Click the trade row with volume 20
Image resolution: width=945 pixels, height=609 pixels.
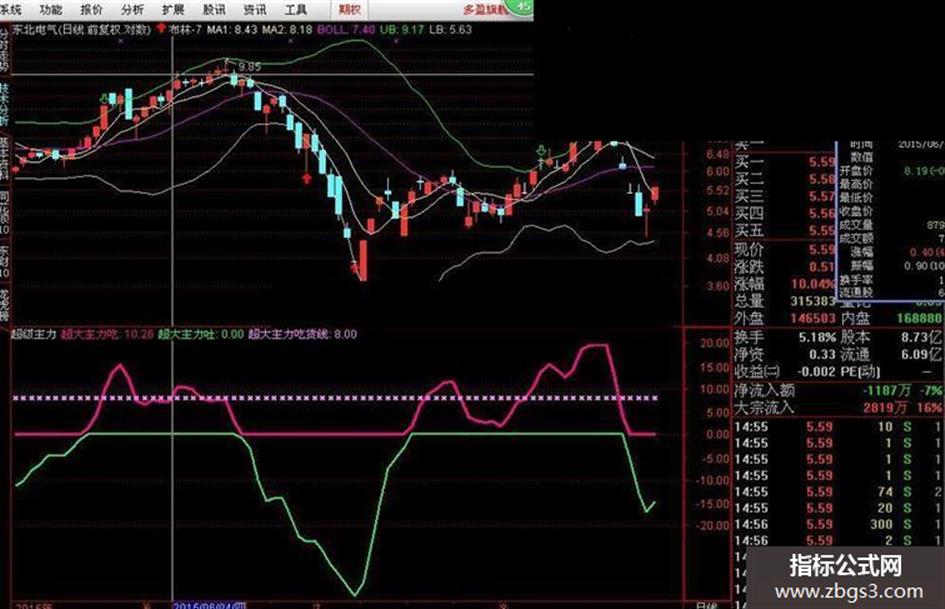tap(838, 508)
